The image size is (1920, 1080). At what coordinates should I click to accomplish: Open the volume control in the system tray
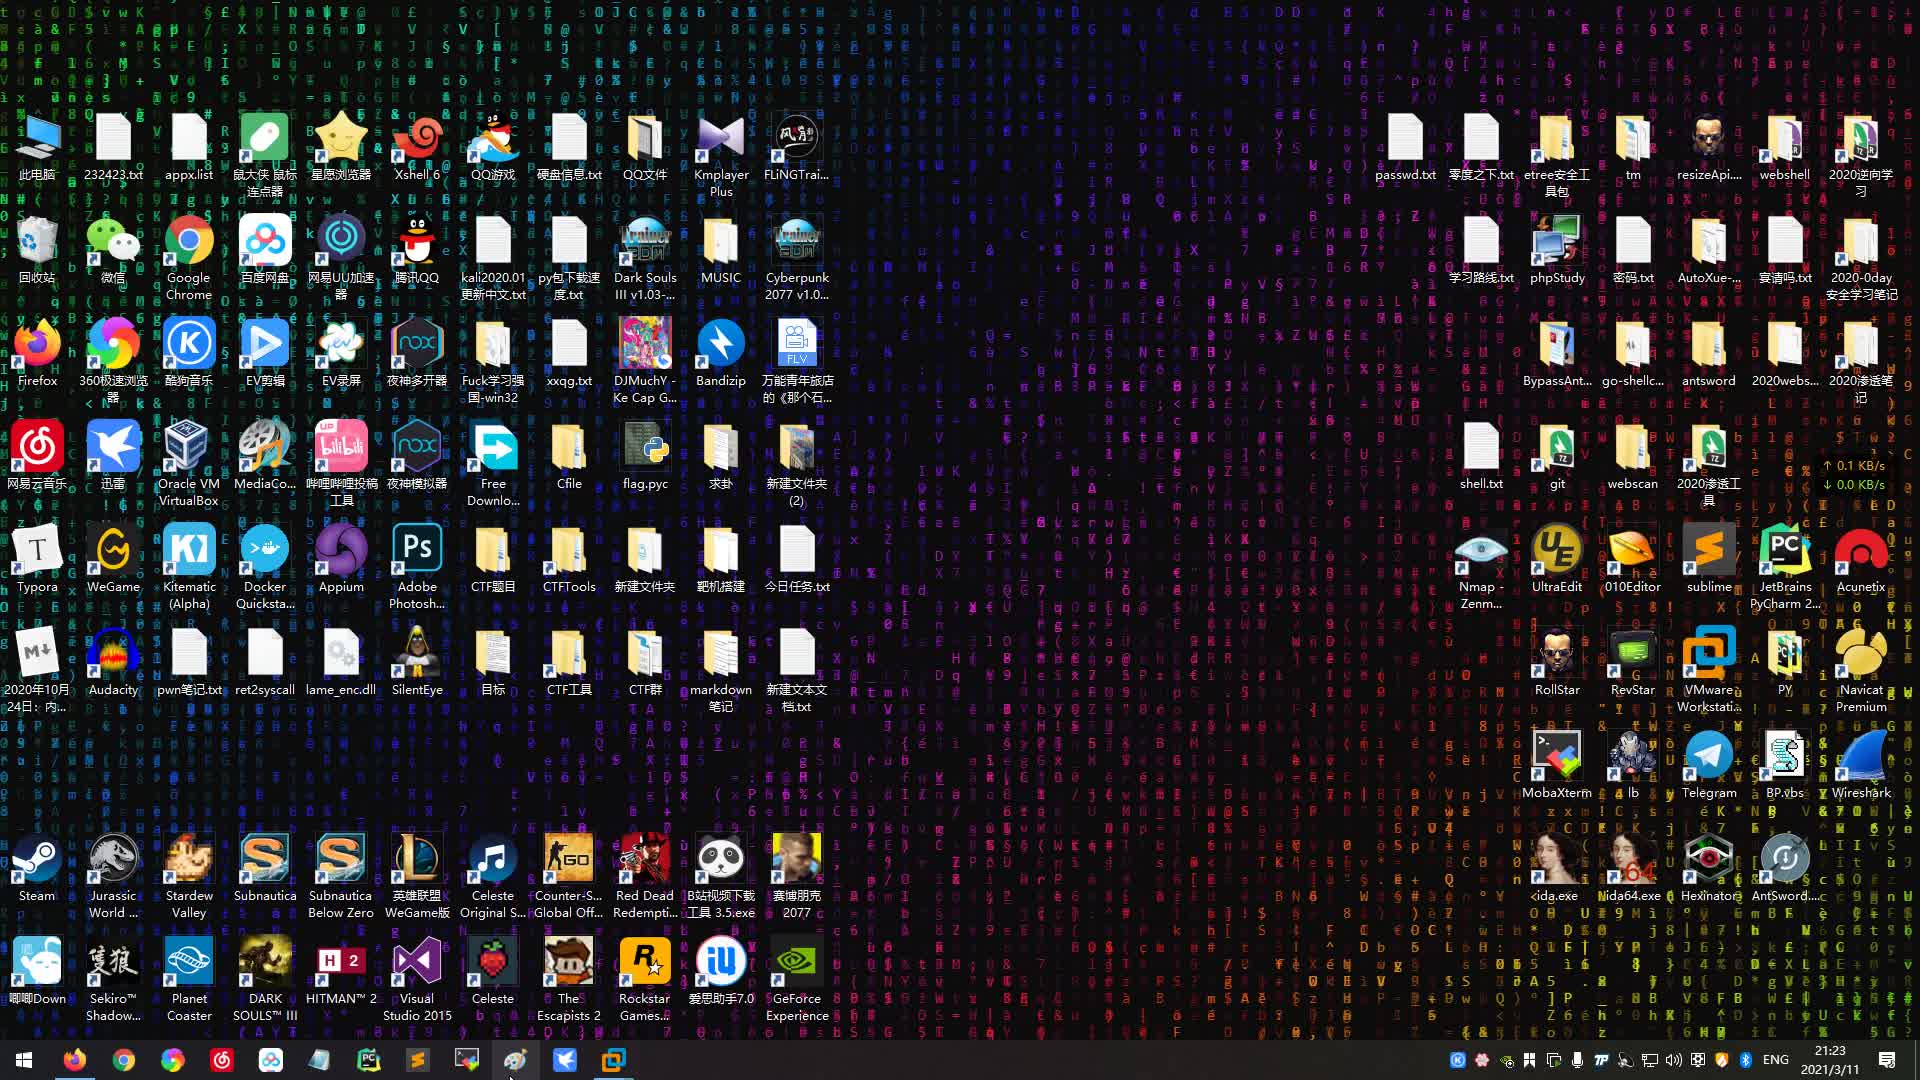(x=1673, y=1060)
